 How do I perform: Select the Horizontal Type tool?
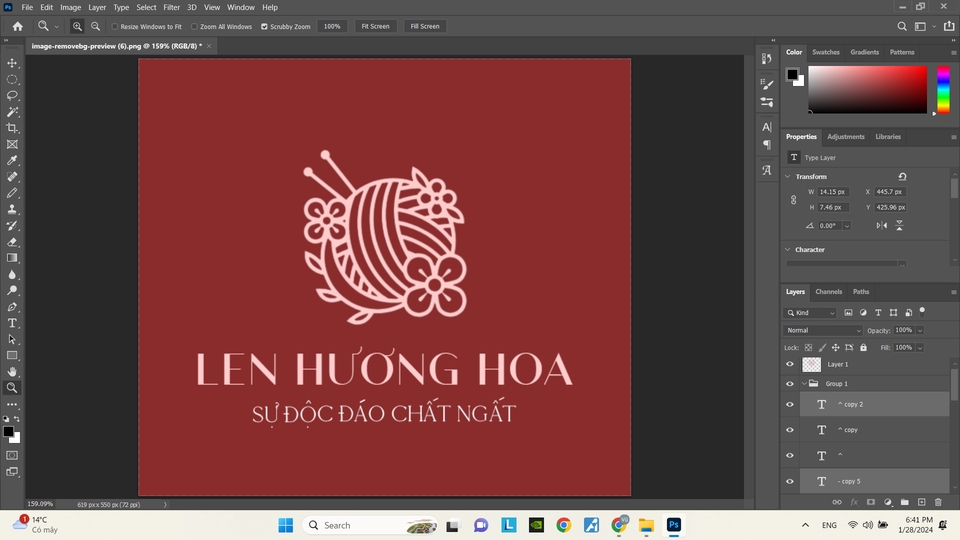[x=12, y=323]
